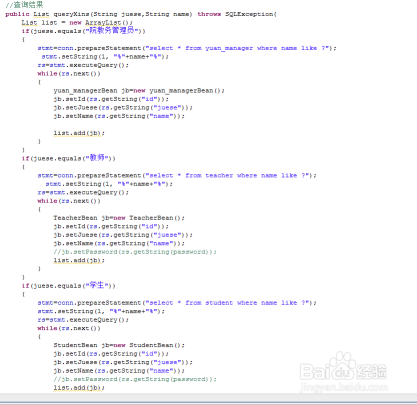417x405 pixels.
Task: Click the "List list = new ArrayList();" line
Action: coord(77,23)
